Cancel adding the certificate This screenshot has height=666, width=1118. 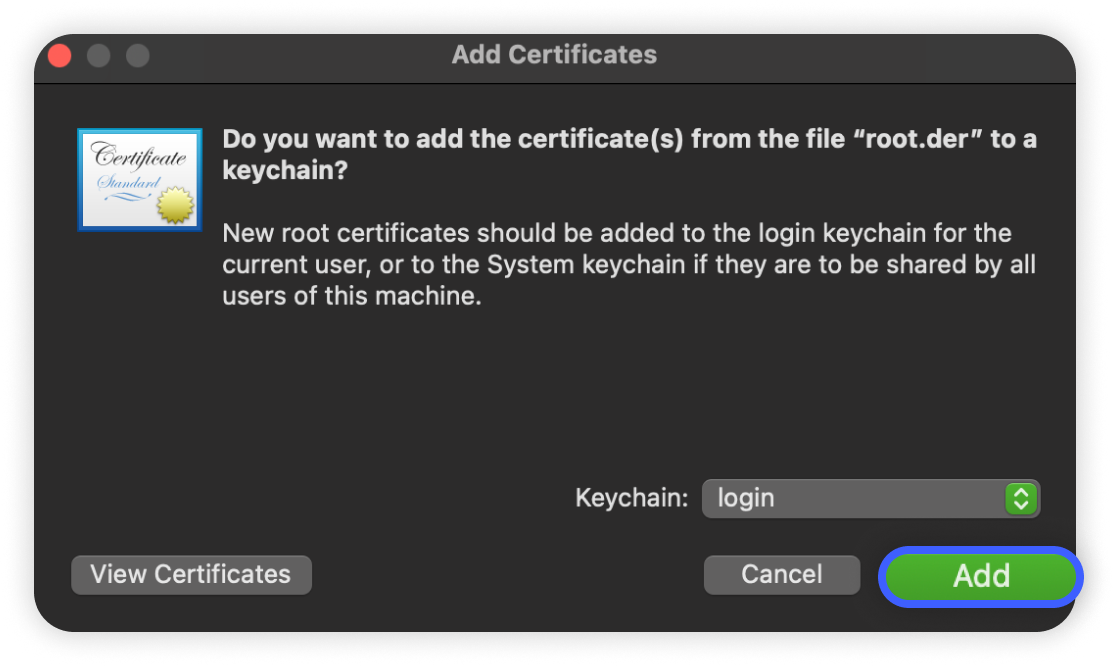pos(781,575)
